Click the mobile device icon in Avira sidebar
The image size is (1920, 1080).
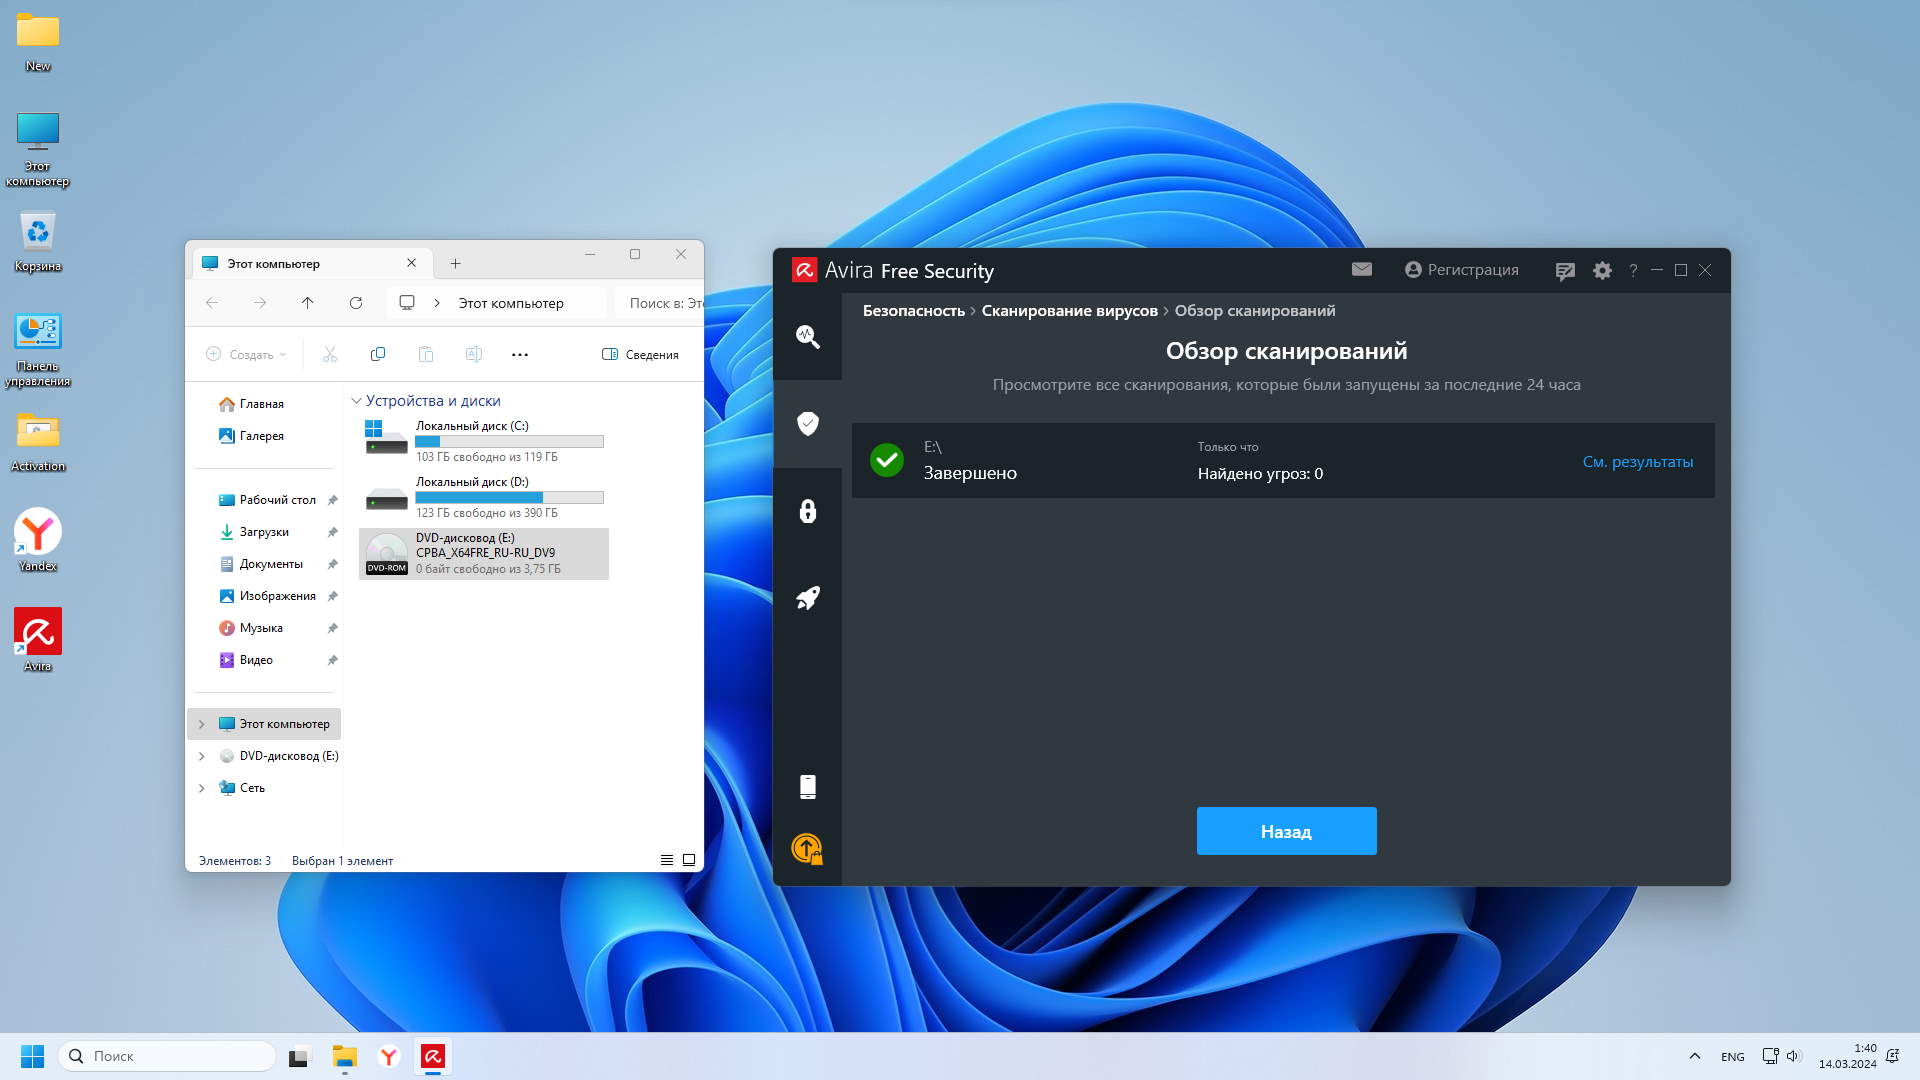point(807,787)
